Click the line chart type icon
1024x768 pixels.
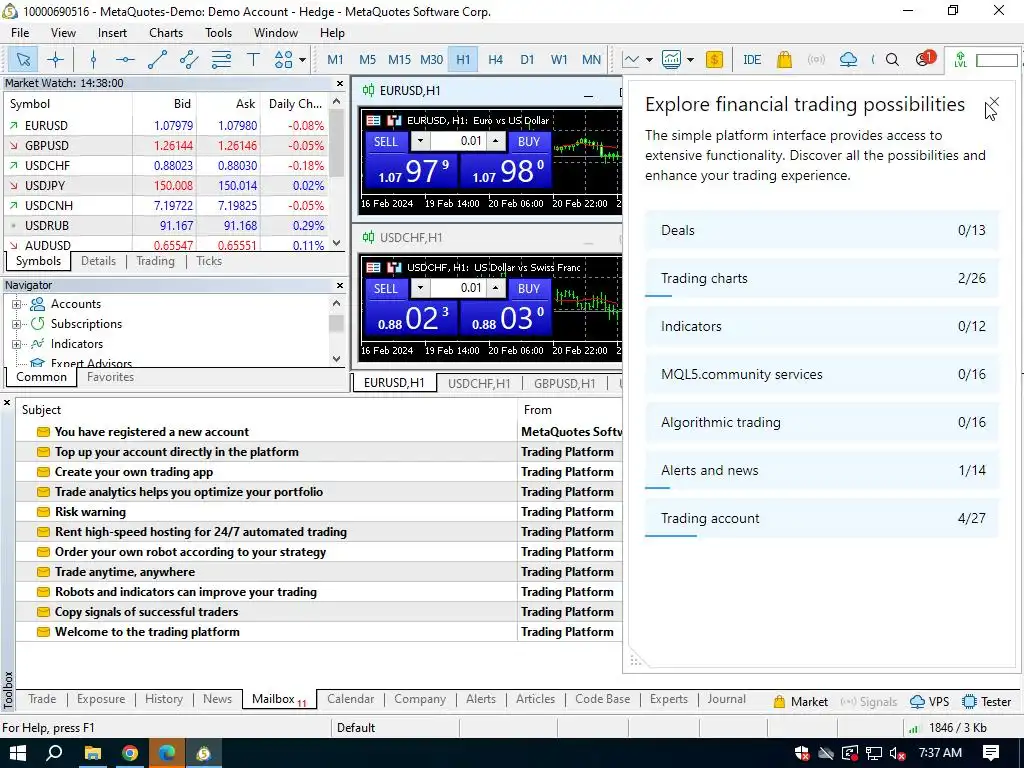coord(631,60)
